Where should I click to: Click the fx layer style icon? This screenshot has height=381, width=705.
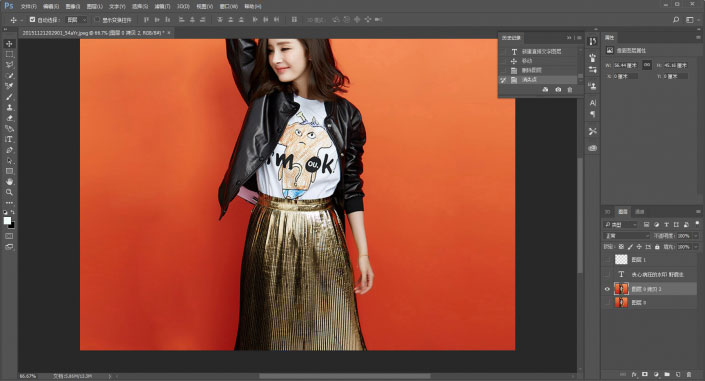634,374
